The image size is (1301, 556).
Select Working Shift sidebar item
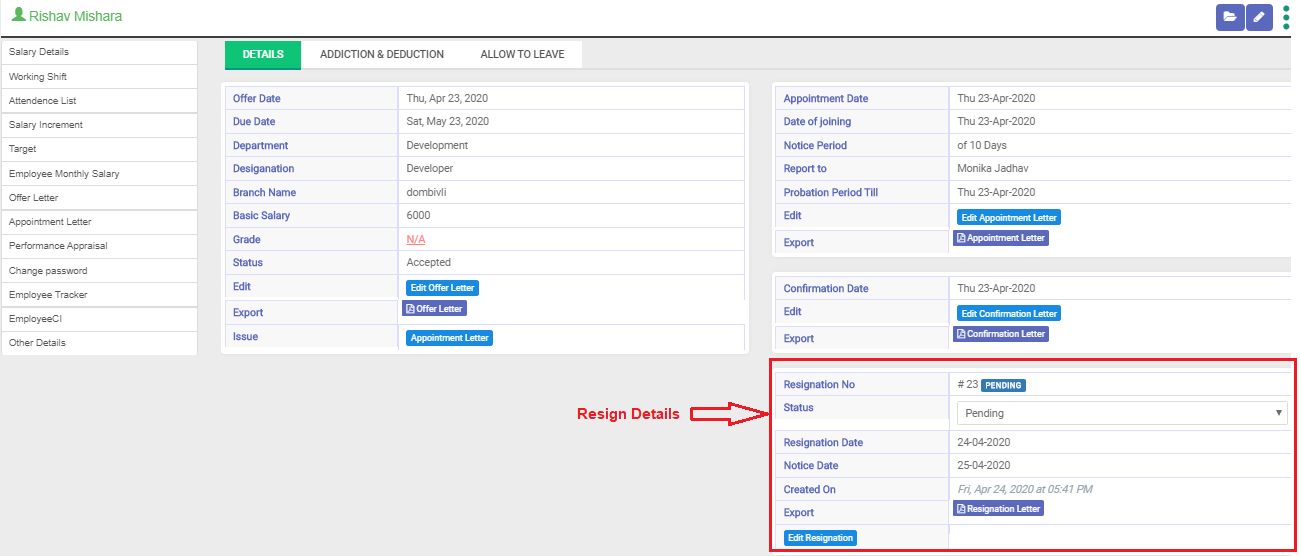tap(99, 77)
